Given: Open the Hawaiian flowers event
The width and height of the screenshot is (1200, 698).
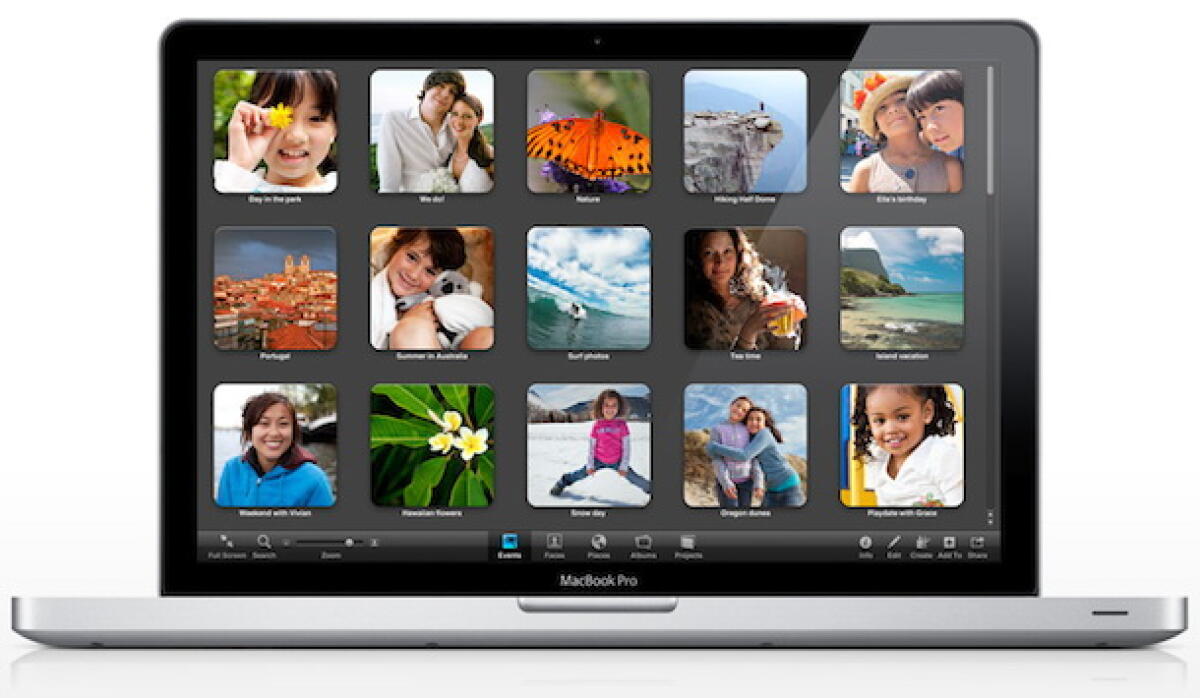Looking at the screenshot, I should pos(432,445).
